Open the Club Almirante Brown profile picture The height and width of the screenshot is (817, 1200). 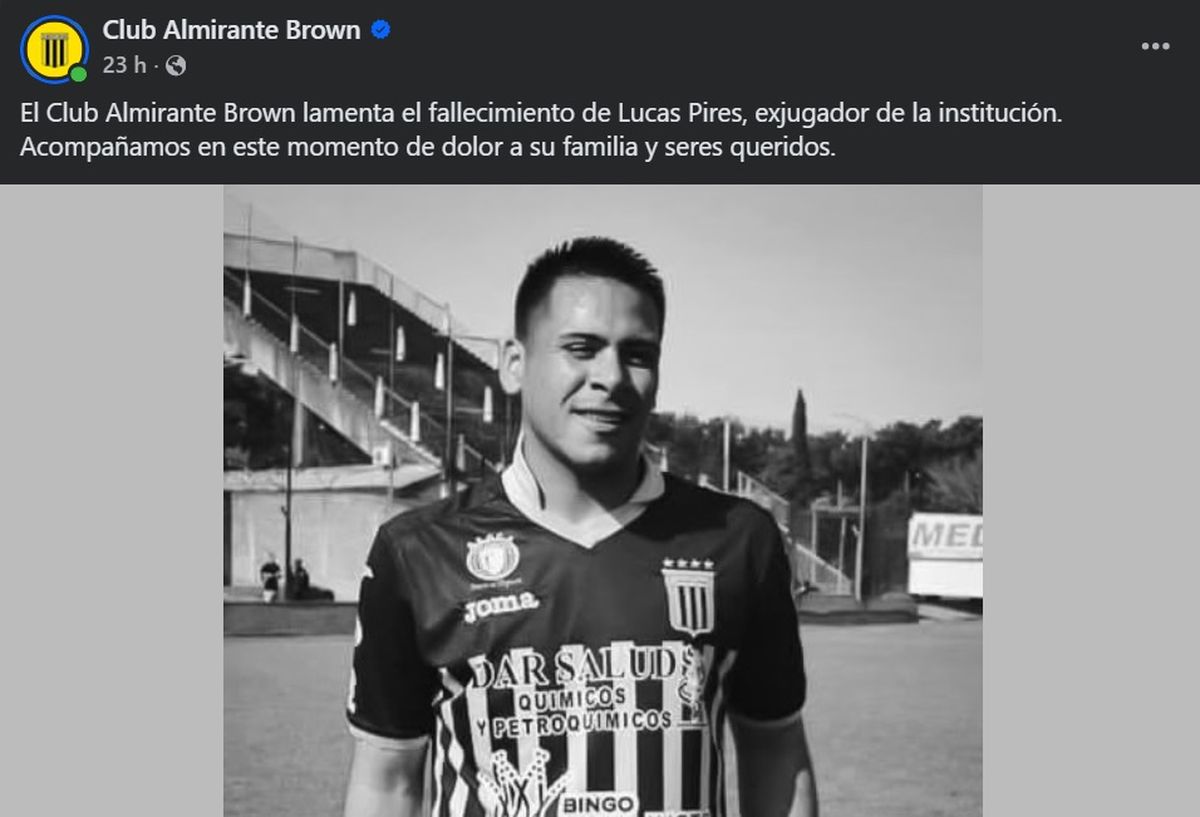pos(54,49)
